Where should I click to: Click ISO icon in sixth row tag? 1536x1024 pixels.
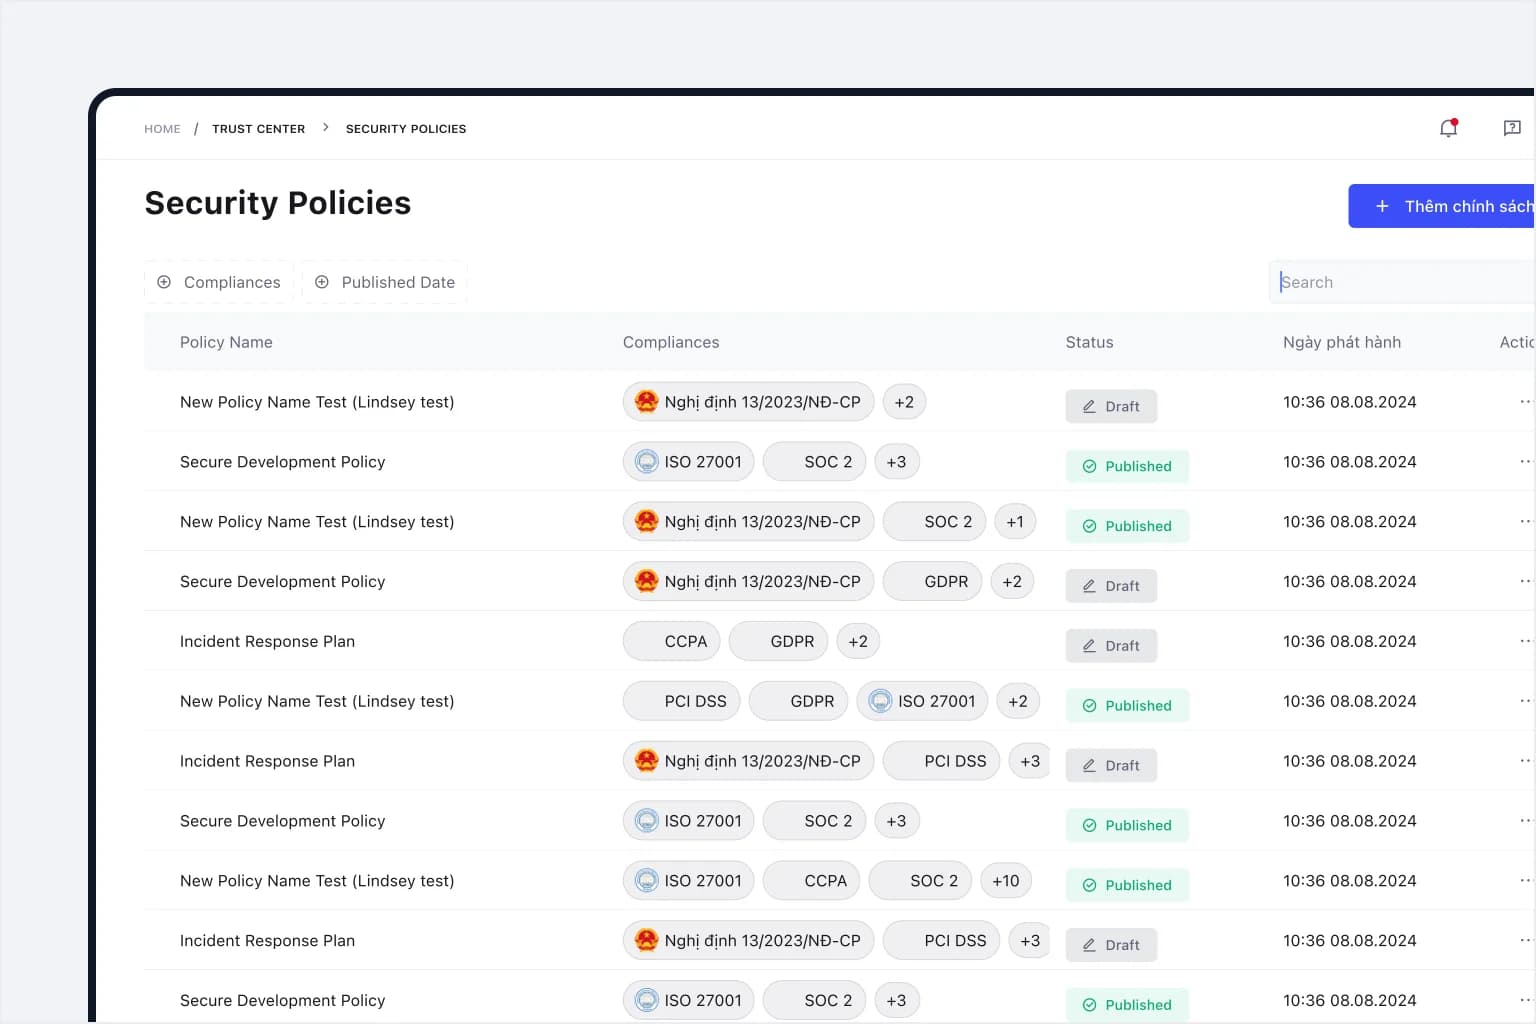(x=880, y=702)
